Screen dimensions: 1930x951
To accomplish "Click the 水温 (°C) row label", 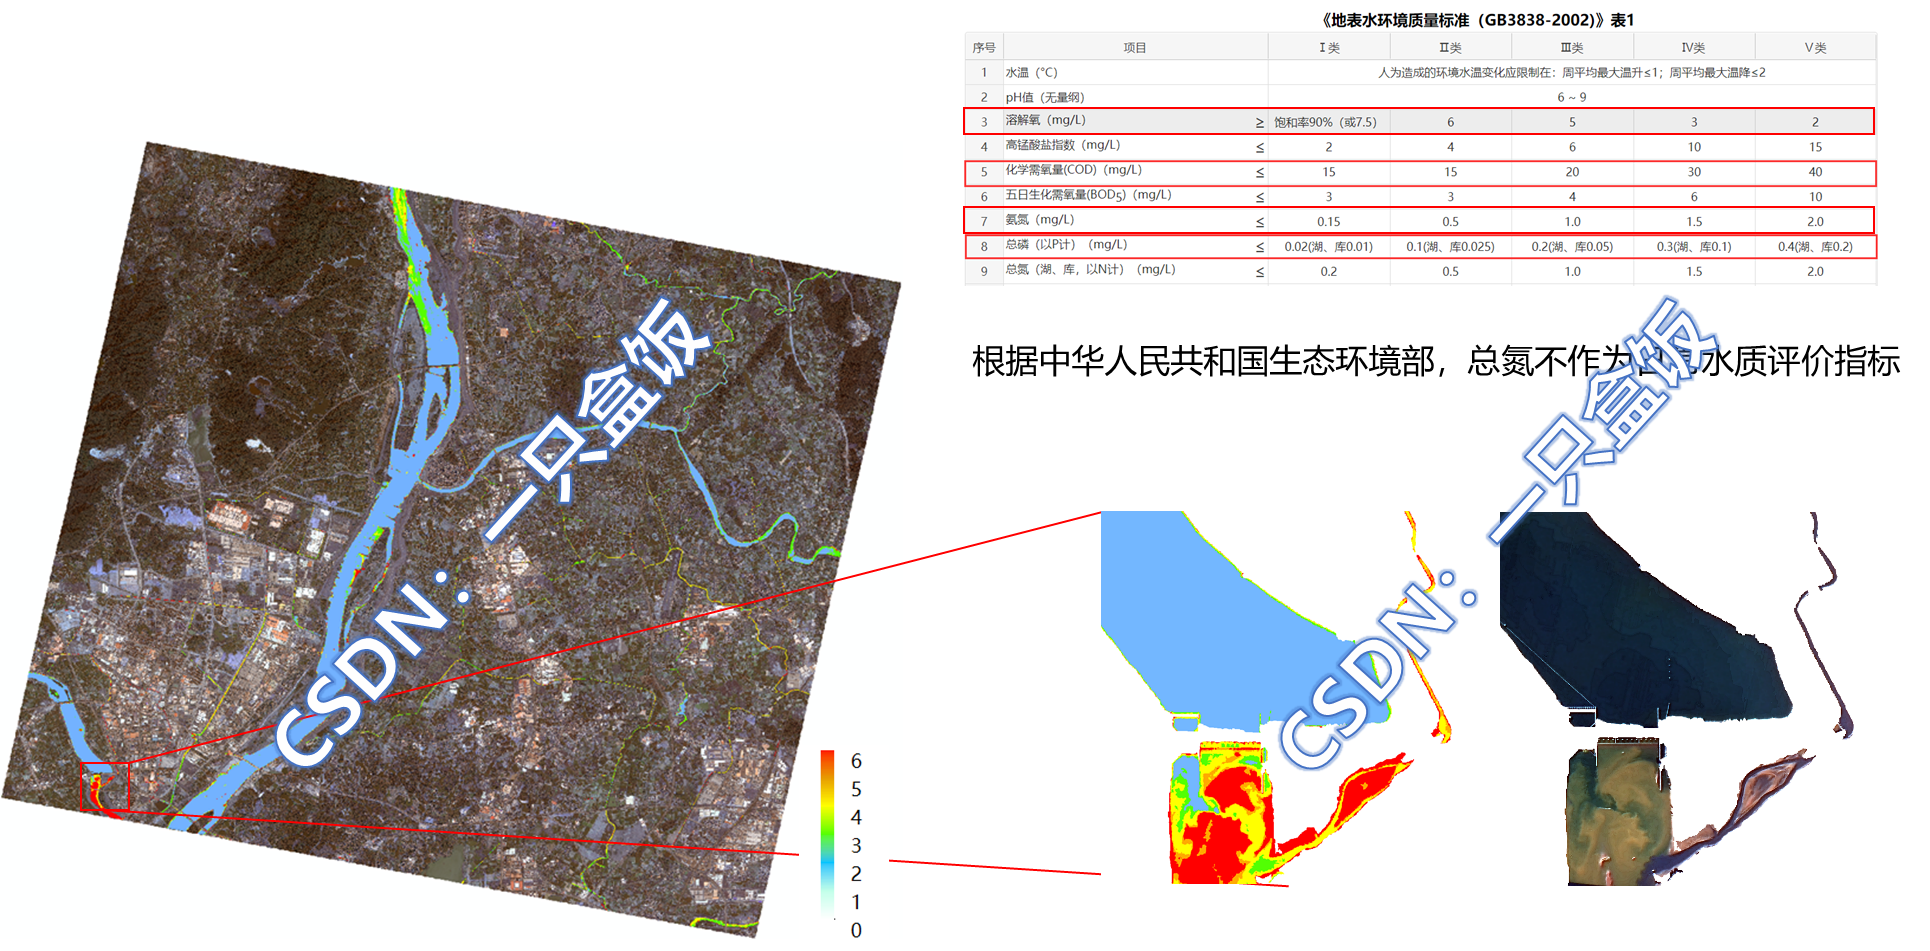I will coord(1031,73).
